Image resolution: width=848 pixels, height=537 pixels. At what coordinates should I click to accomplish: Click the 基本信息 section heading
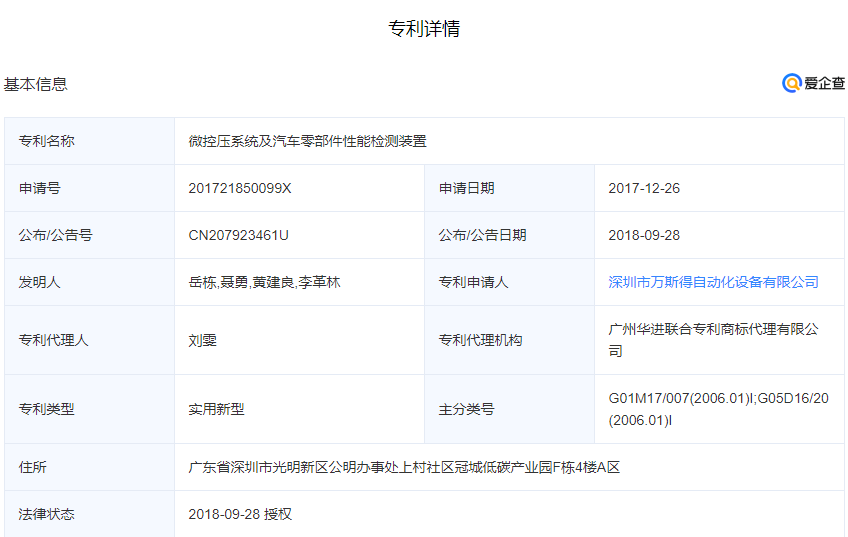pos(36,84)
